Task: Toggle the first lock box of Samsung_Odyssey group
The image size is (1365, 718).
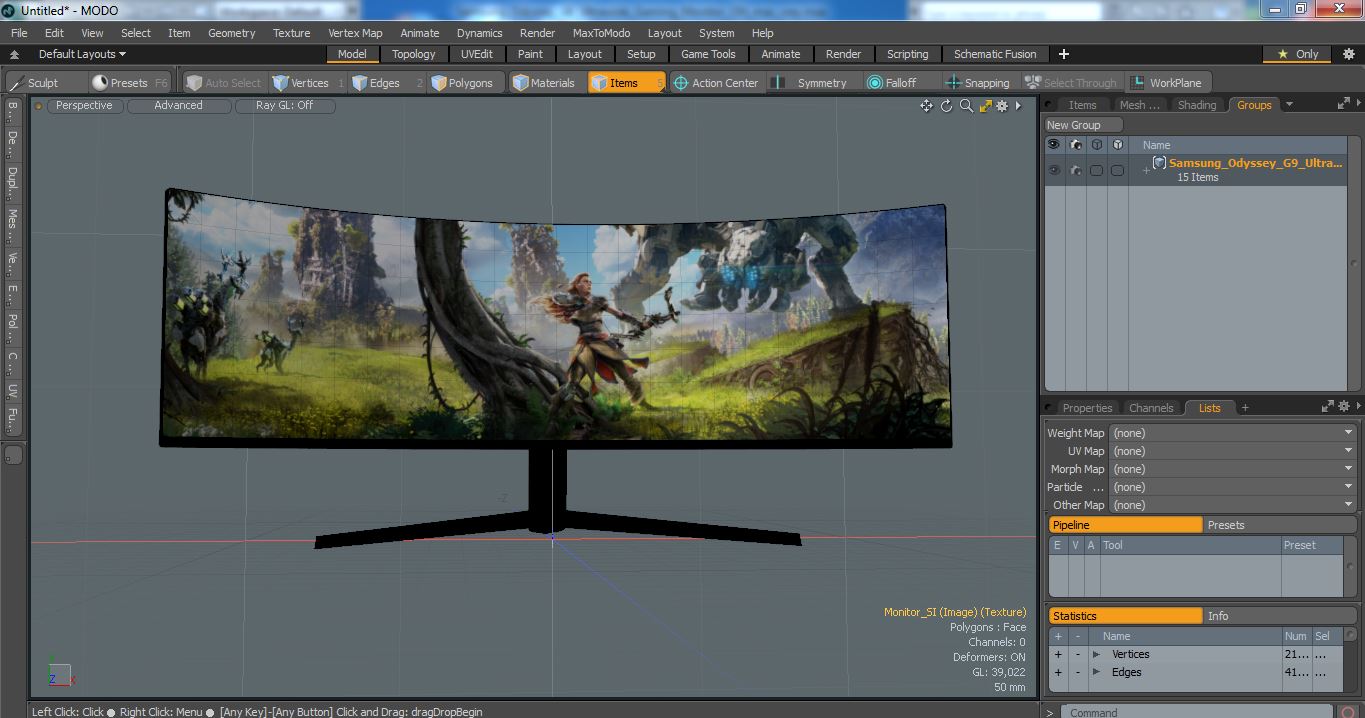Action: coord(1097,171)
